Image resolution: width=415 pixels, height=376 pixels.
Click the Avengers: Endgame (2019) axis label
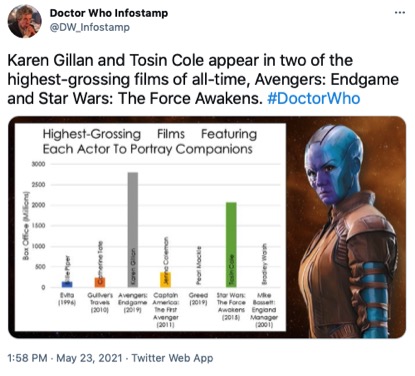[133, 303]
